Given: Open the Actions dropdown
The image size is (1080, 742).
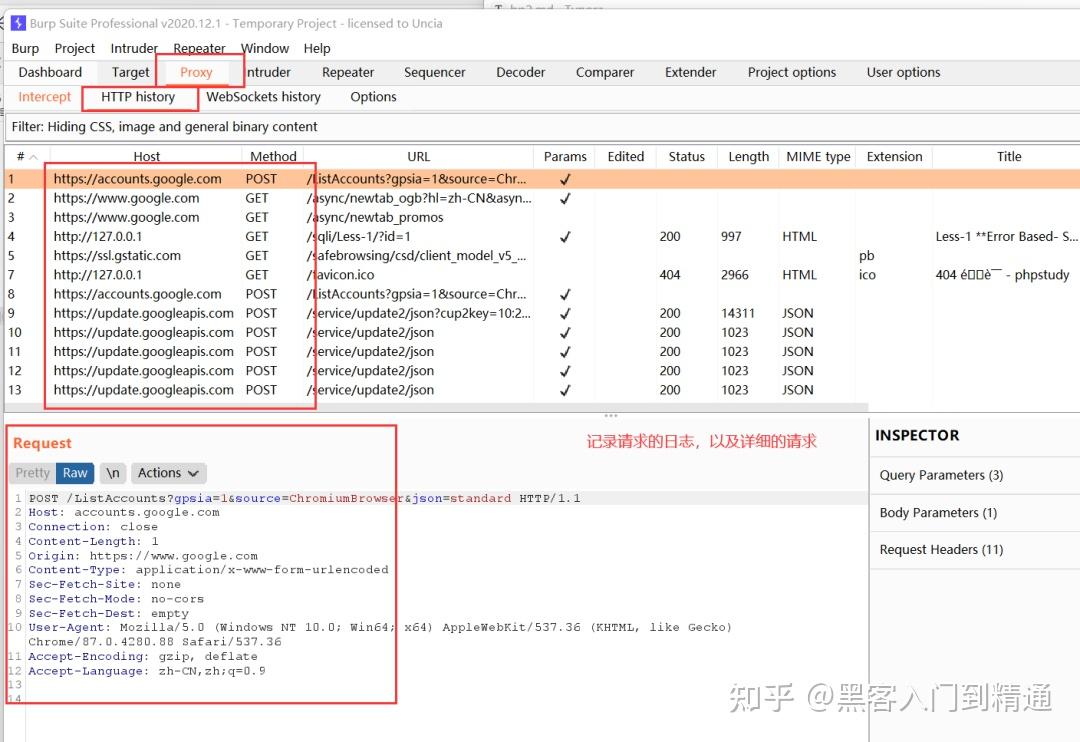Looking at the screenshot, I should [169, 473].
